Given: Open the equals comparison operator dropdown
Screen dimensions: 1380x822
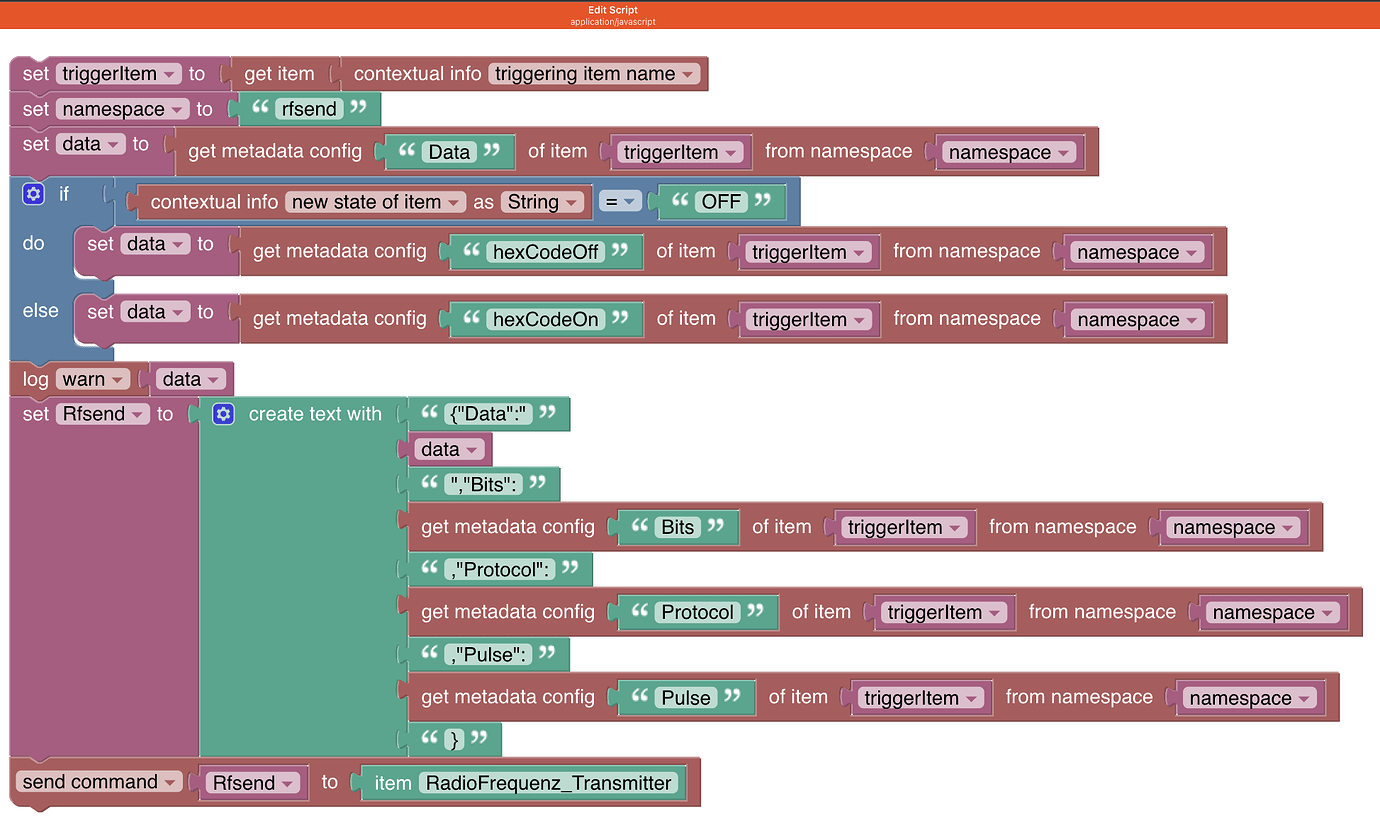Looking at the screenshot, I should (621, 201).
